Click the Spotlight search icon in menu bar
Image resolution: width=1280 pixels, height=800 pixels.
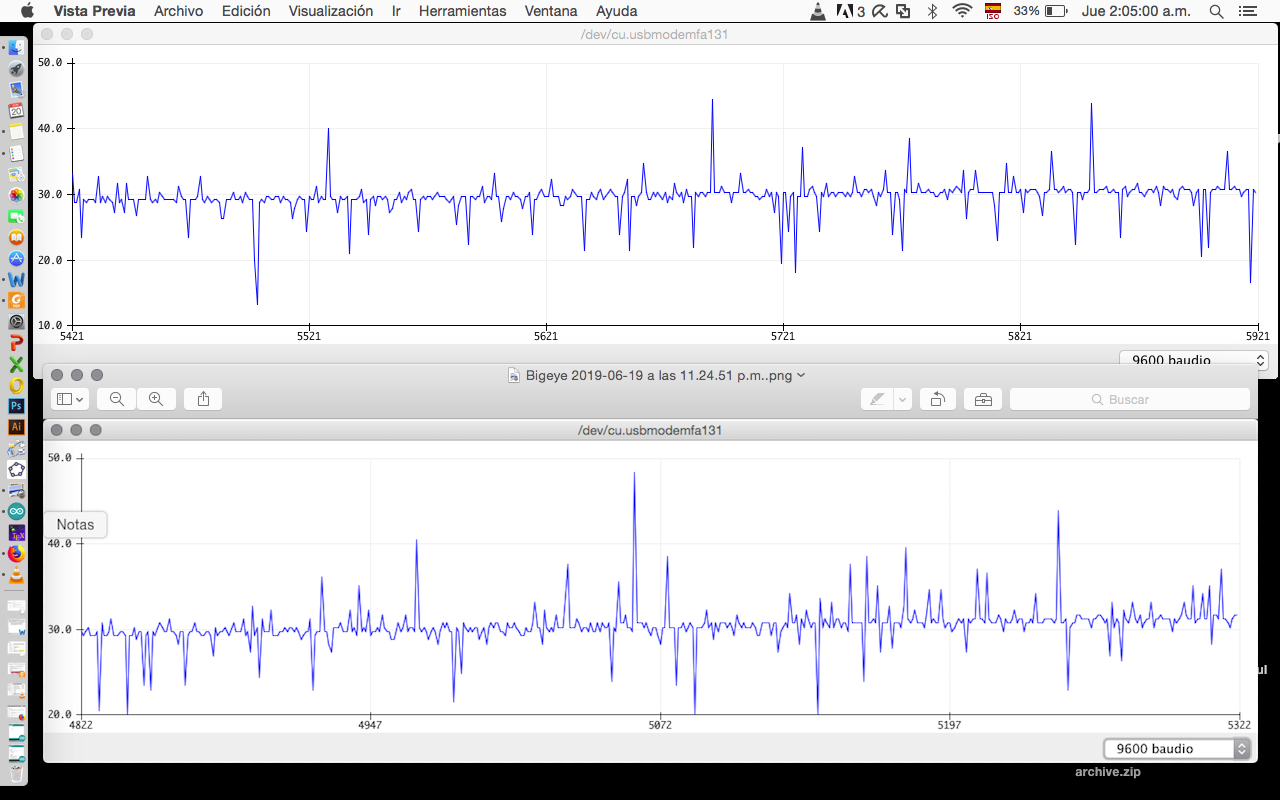[x=1216, y=11]
